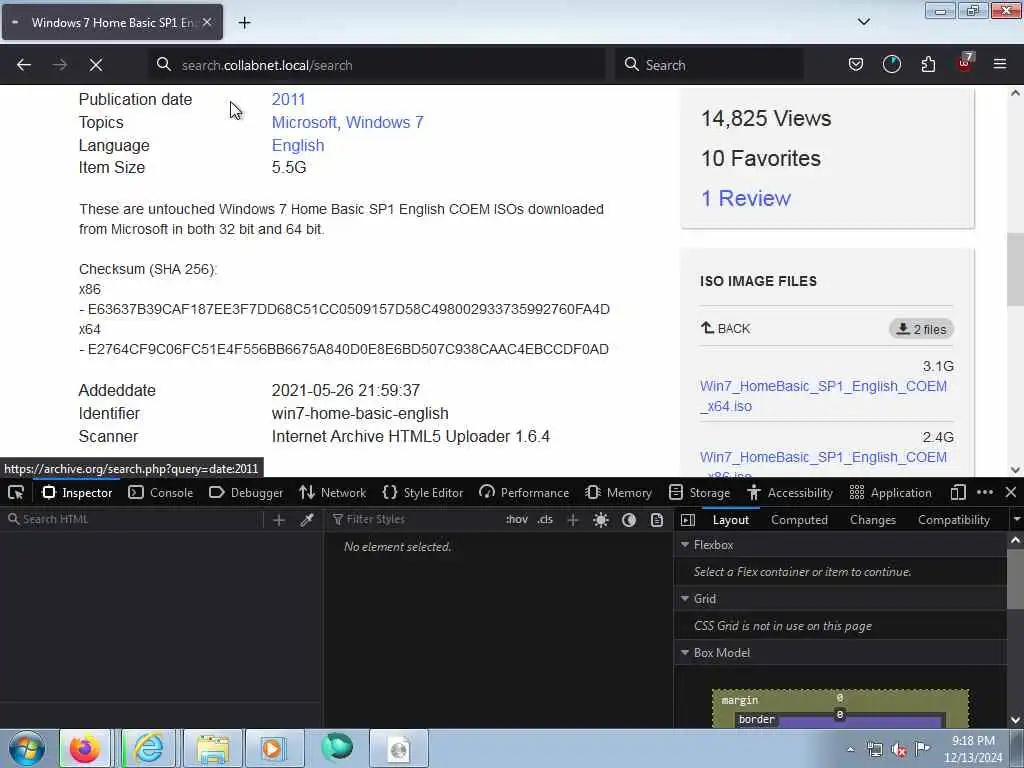Screen dimensions: 1024x768
Task: Click the Filter Styles field
Action: [413, 520]
